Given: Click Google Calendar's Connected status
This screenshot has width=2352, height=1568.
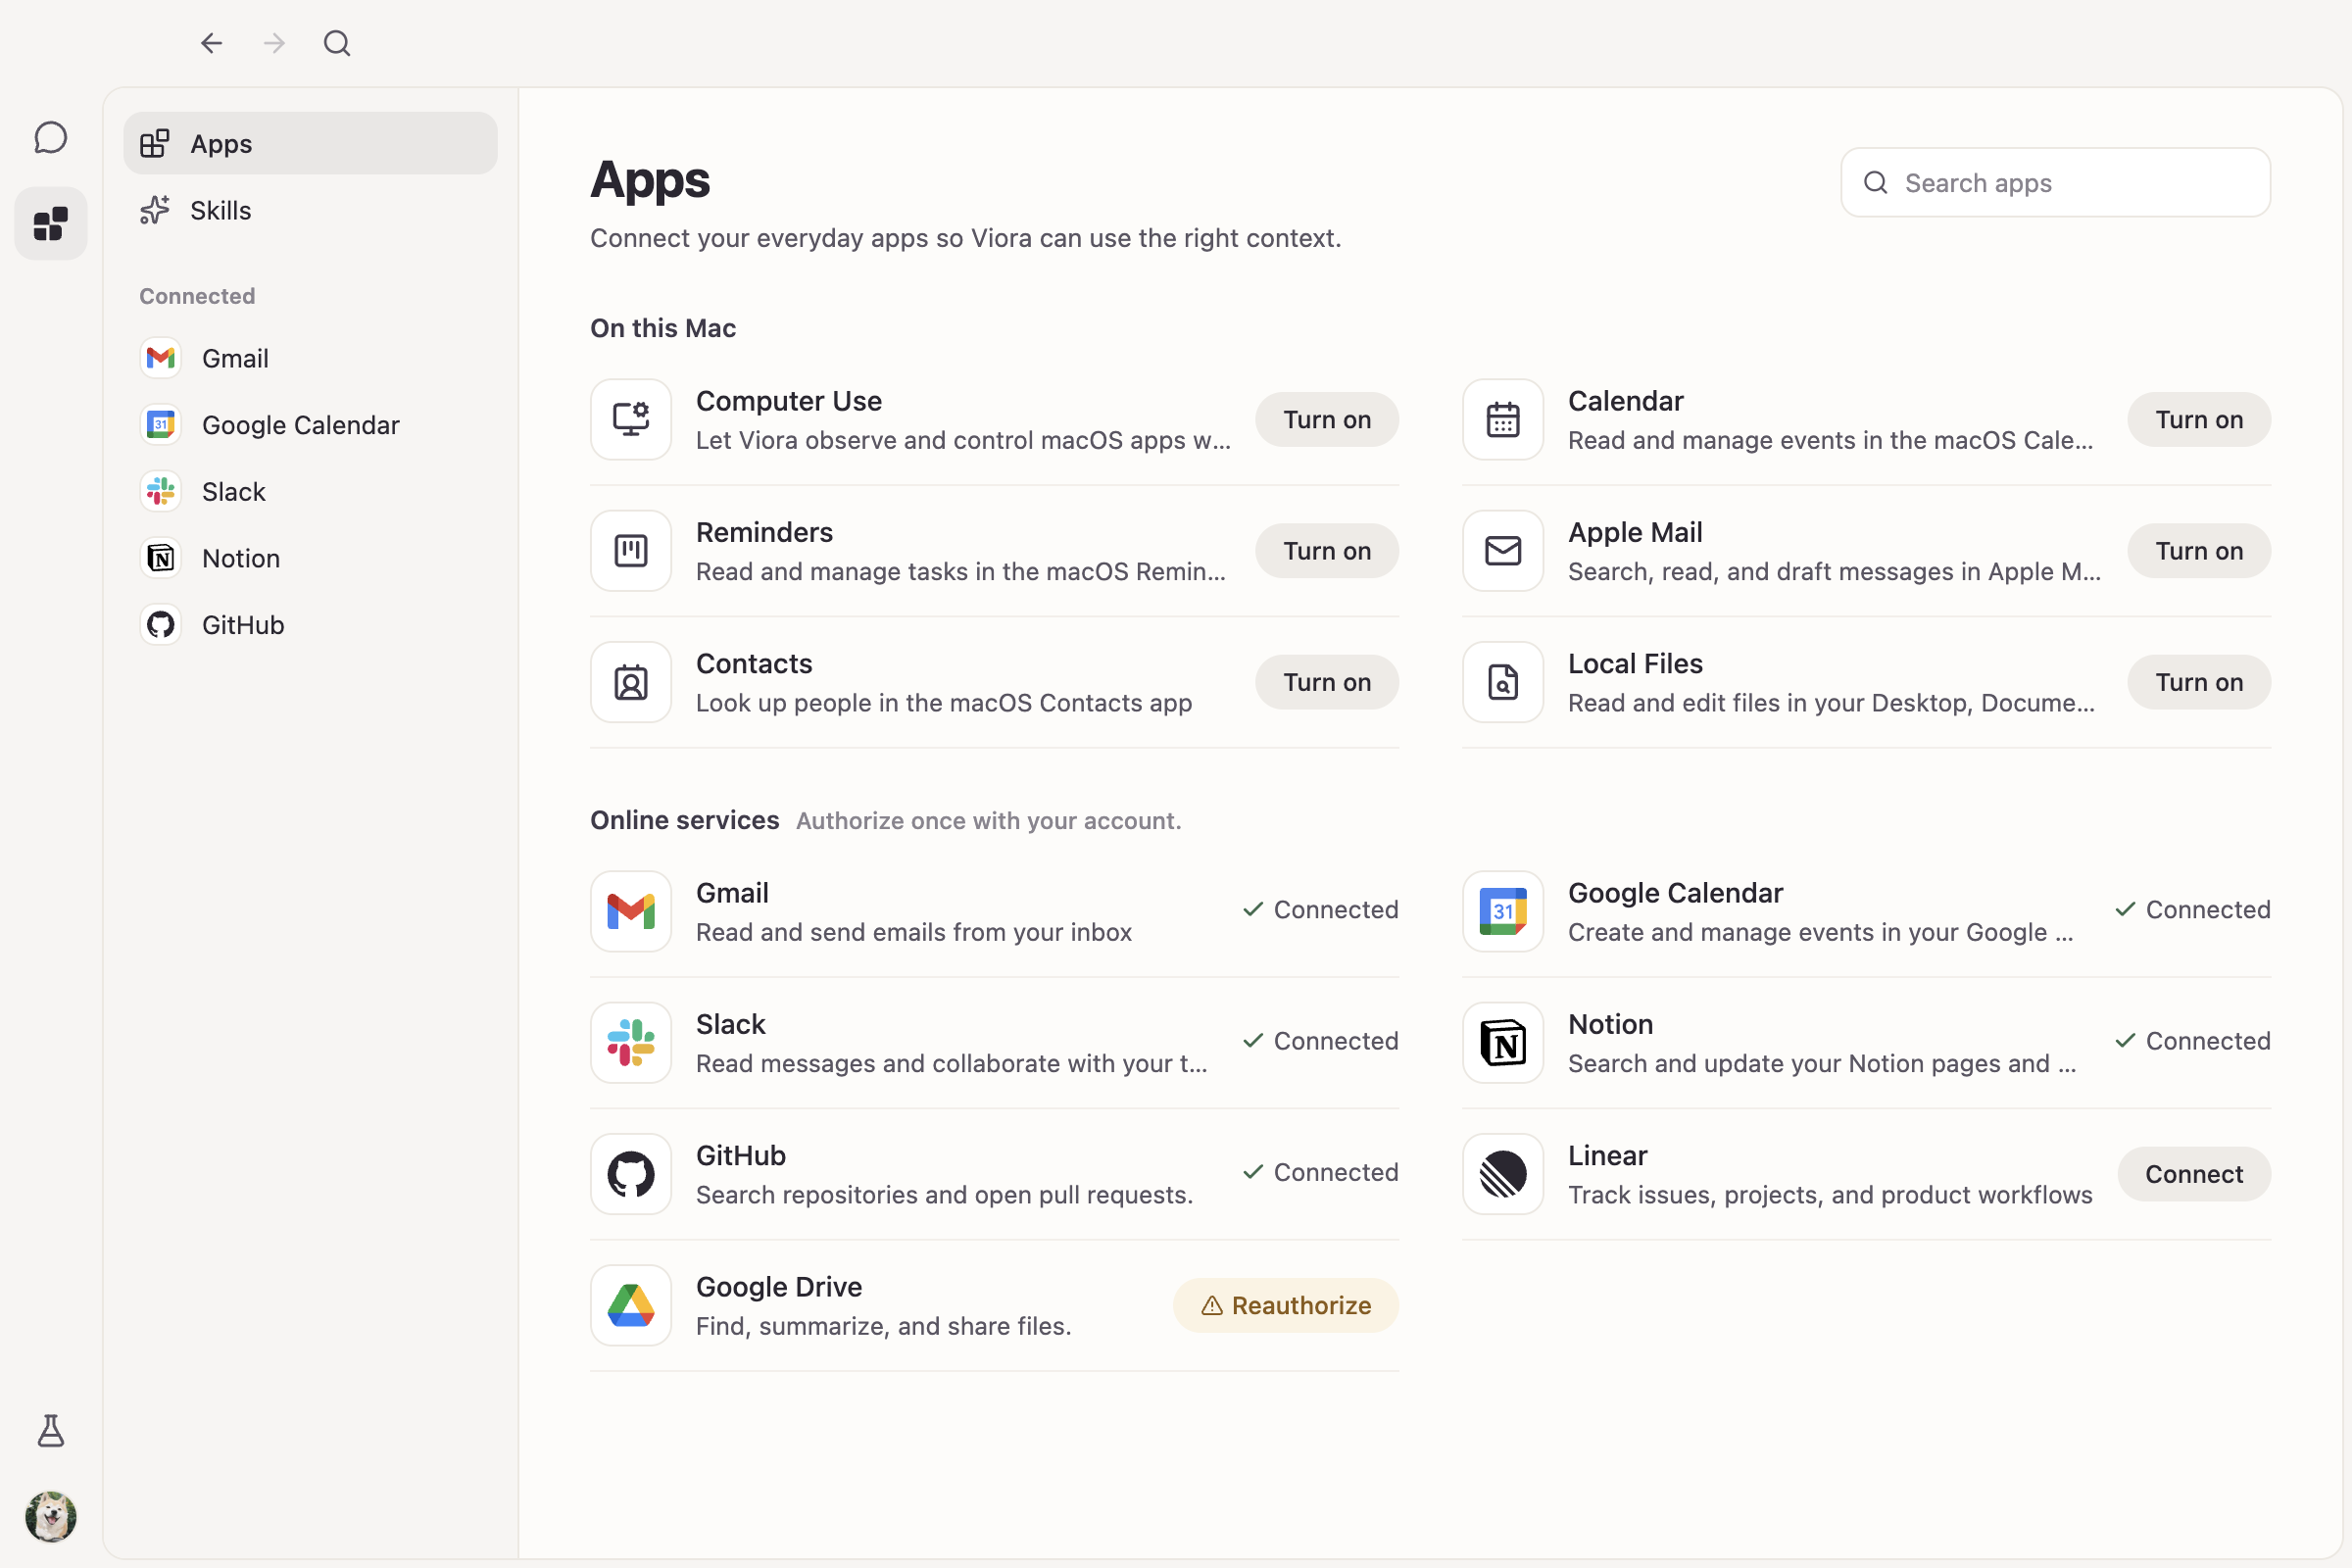Looking at the screenshot, I should [x=2192, y=909].
